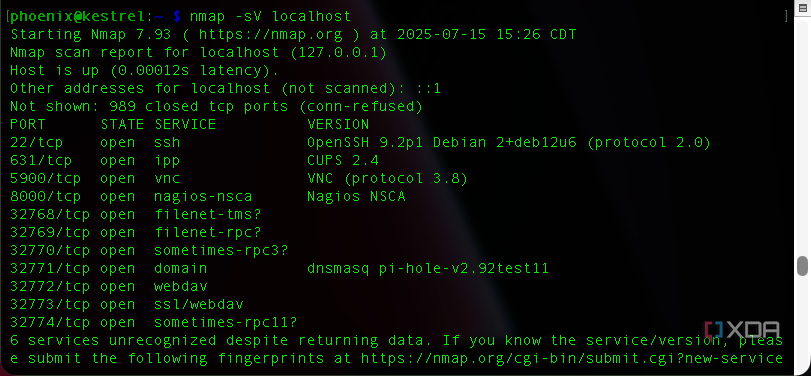This screenshot has width=811, height=376.
Task: Click the vertical scrollbar thumb
Action: [802, 266]
